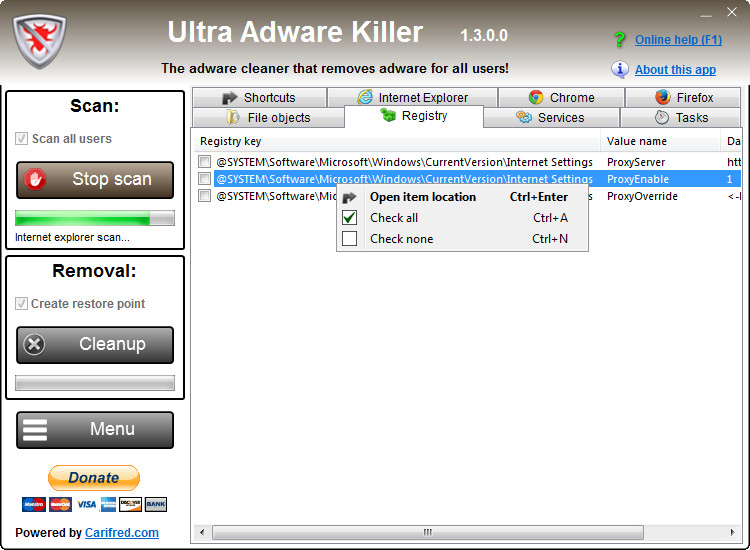
Task: Click the Shortcuts tab arrow icon
Action: pos(230,98)
